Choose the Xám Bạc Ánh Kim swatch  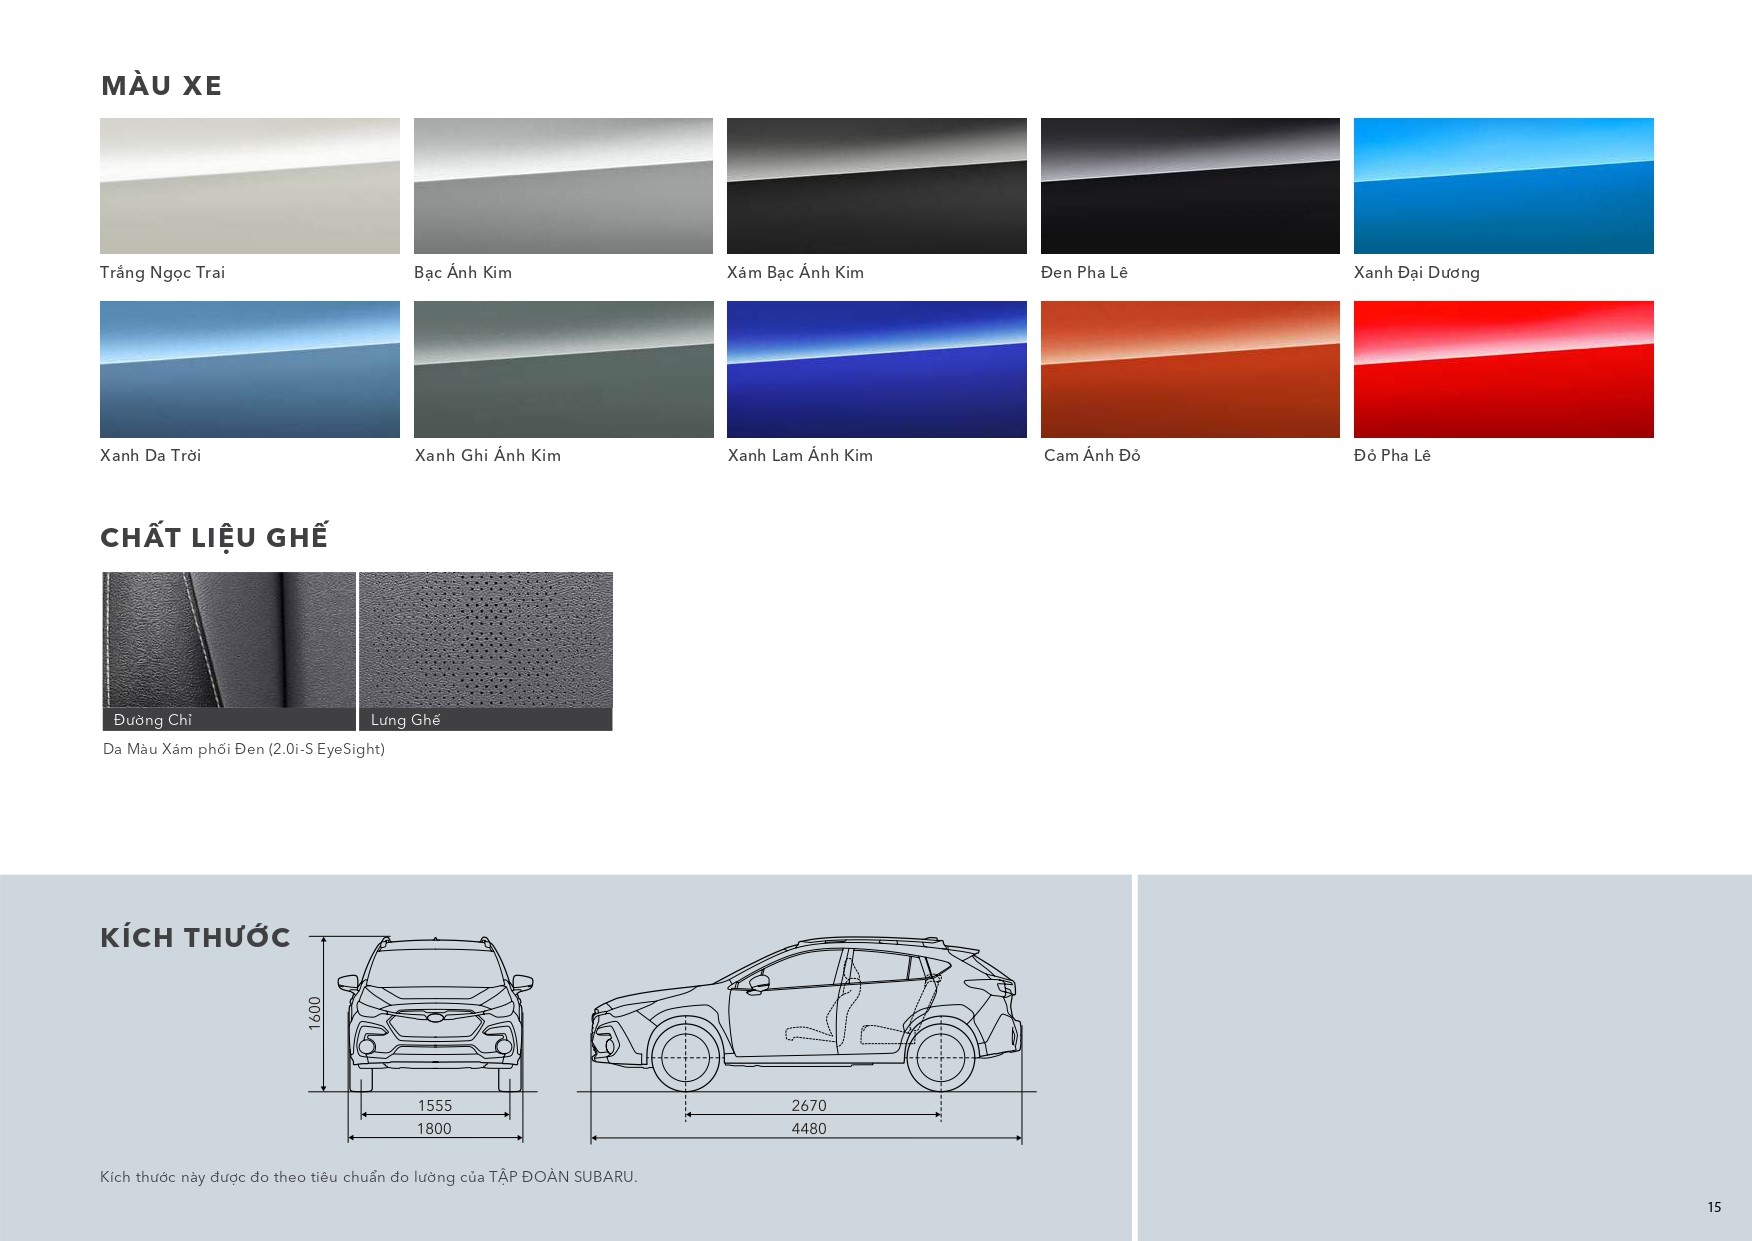876,186
